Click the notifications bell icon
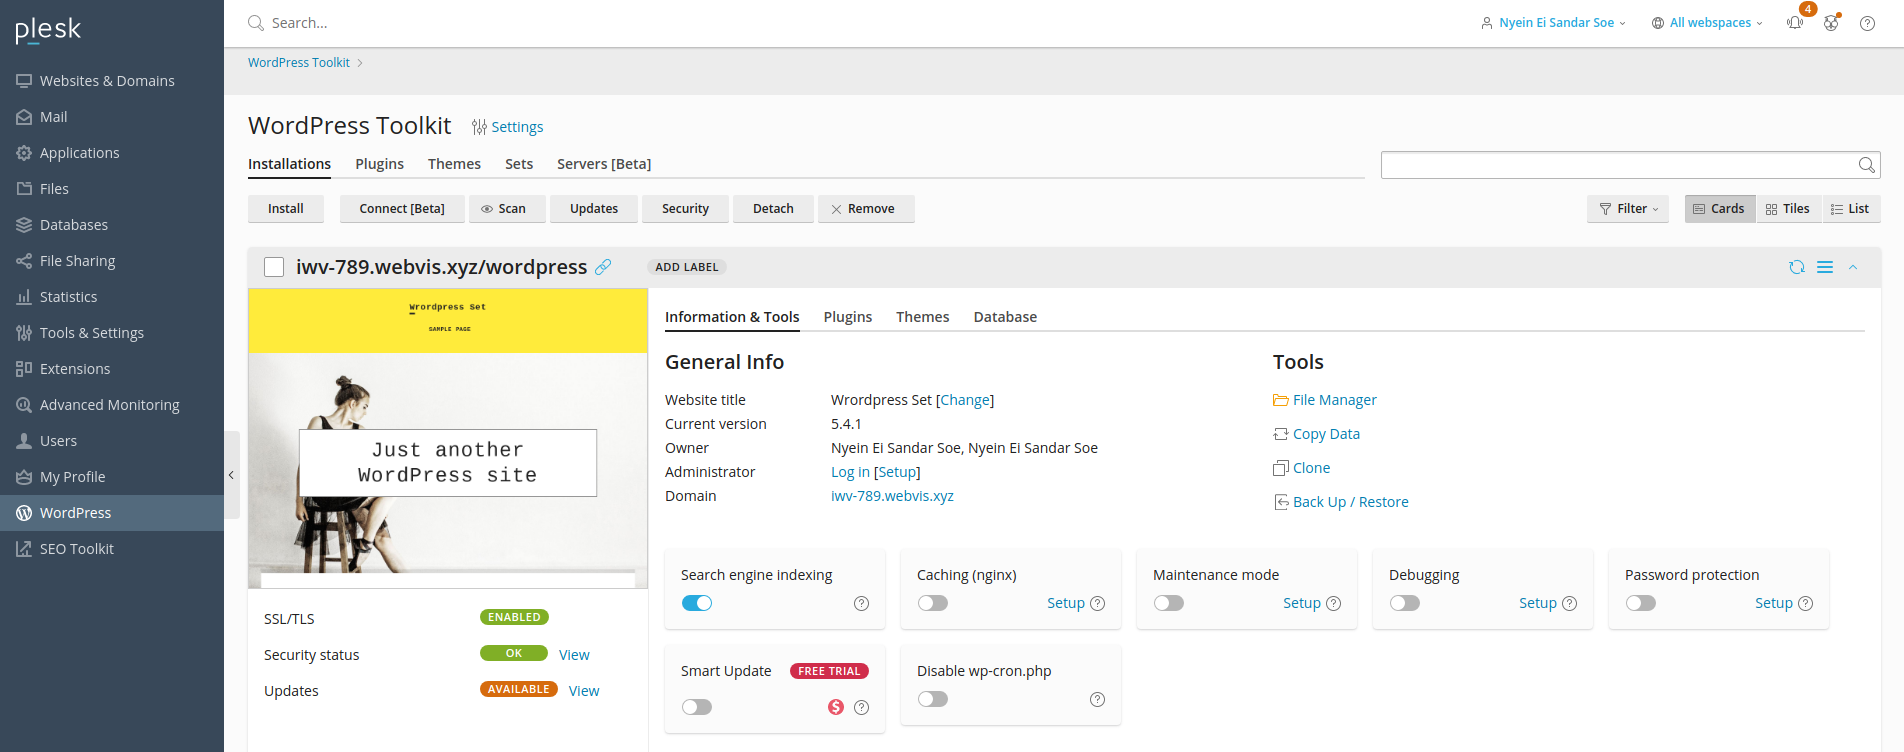 click(1795, 23)
